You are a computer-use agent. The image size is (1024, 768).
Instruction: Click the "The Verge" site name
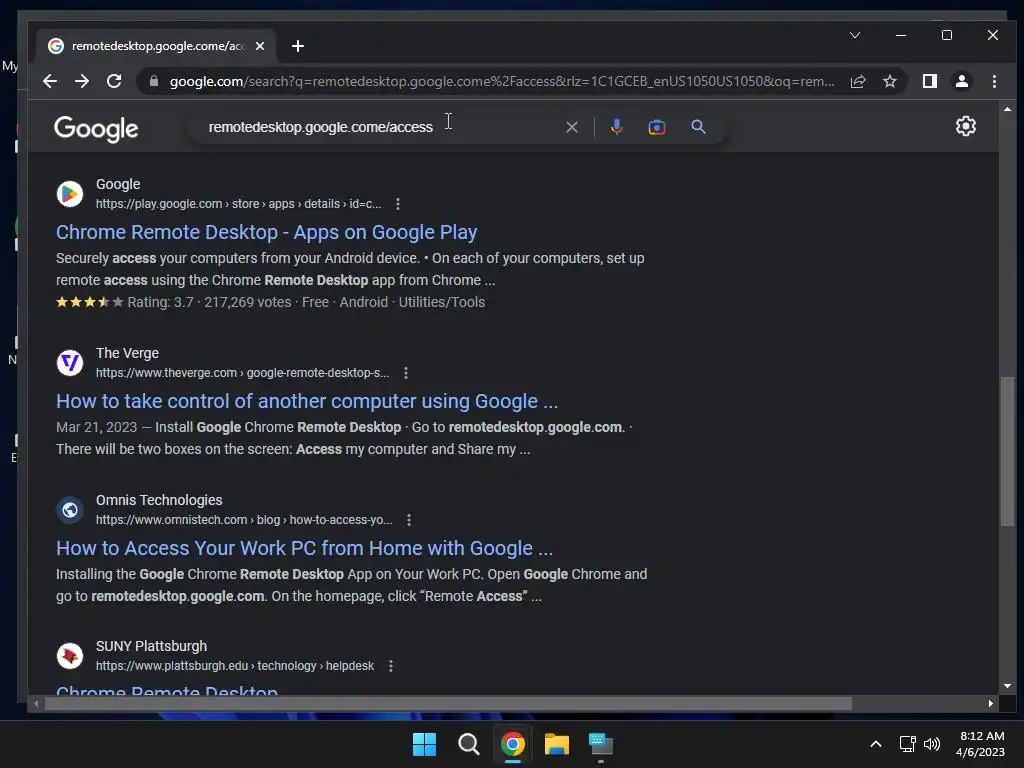[x=127, y=353]
